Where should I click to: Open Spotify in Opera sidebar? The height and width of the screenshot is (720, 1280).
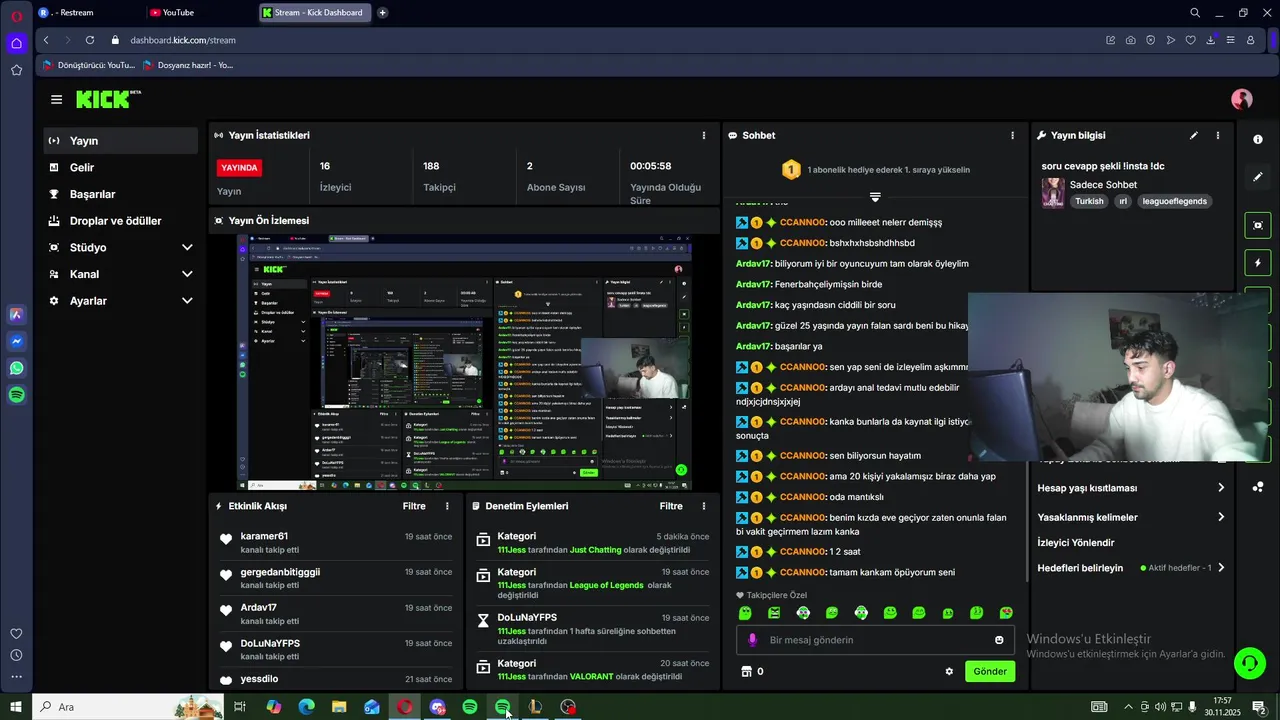coord(16,395)
